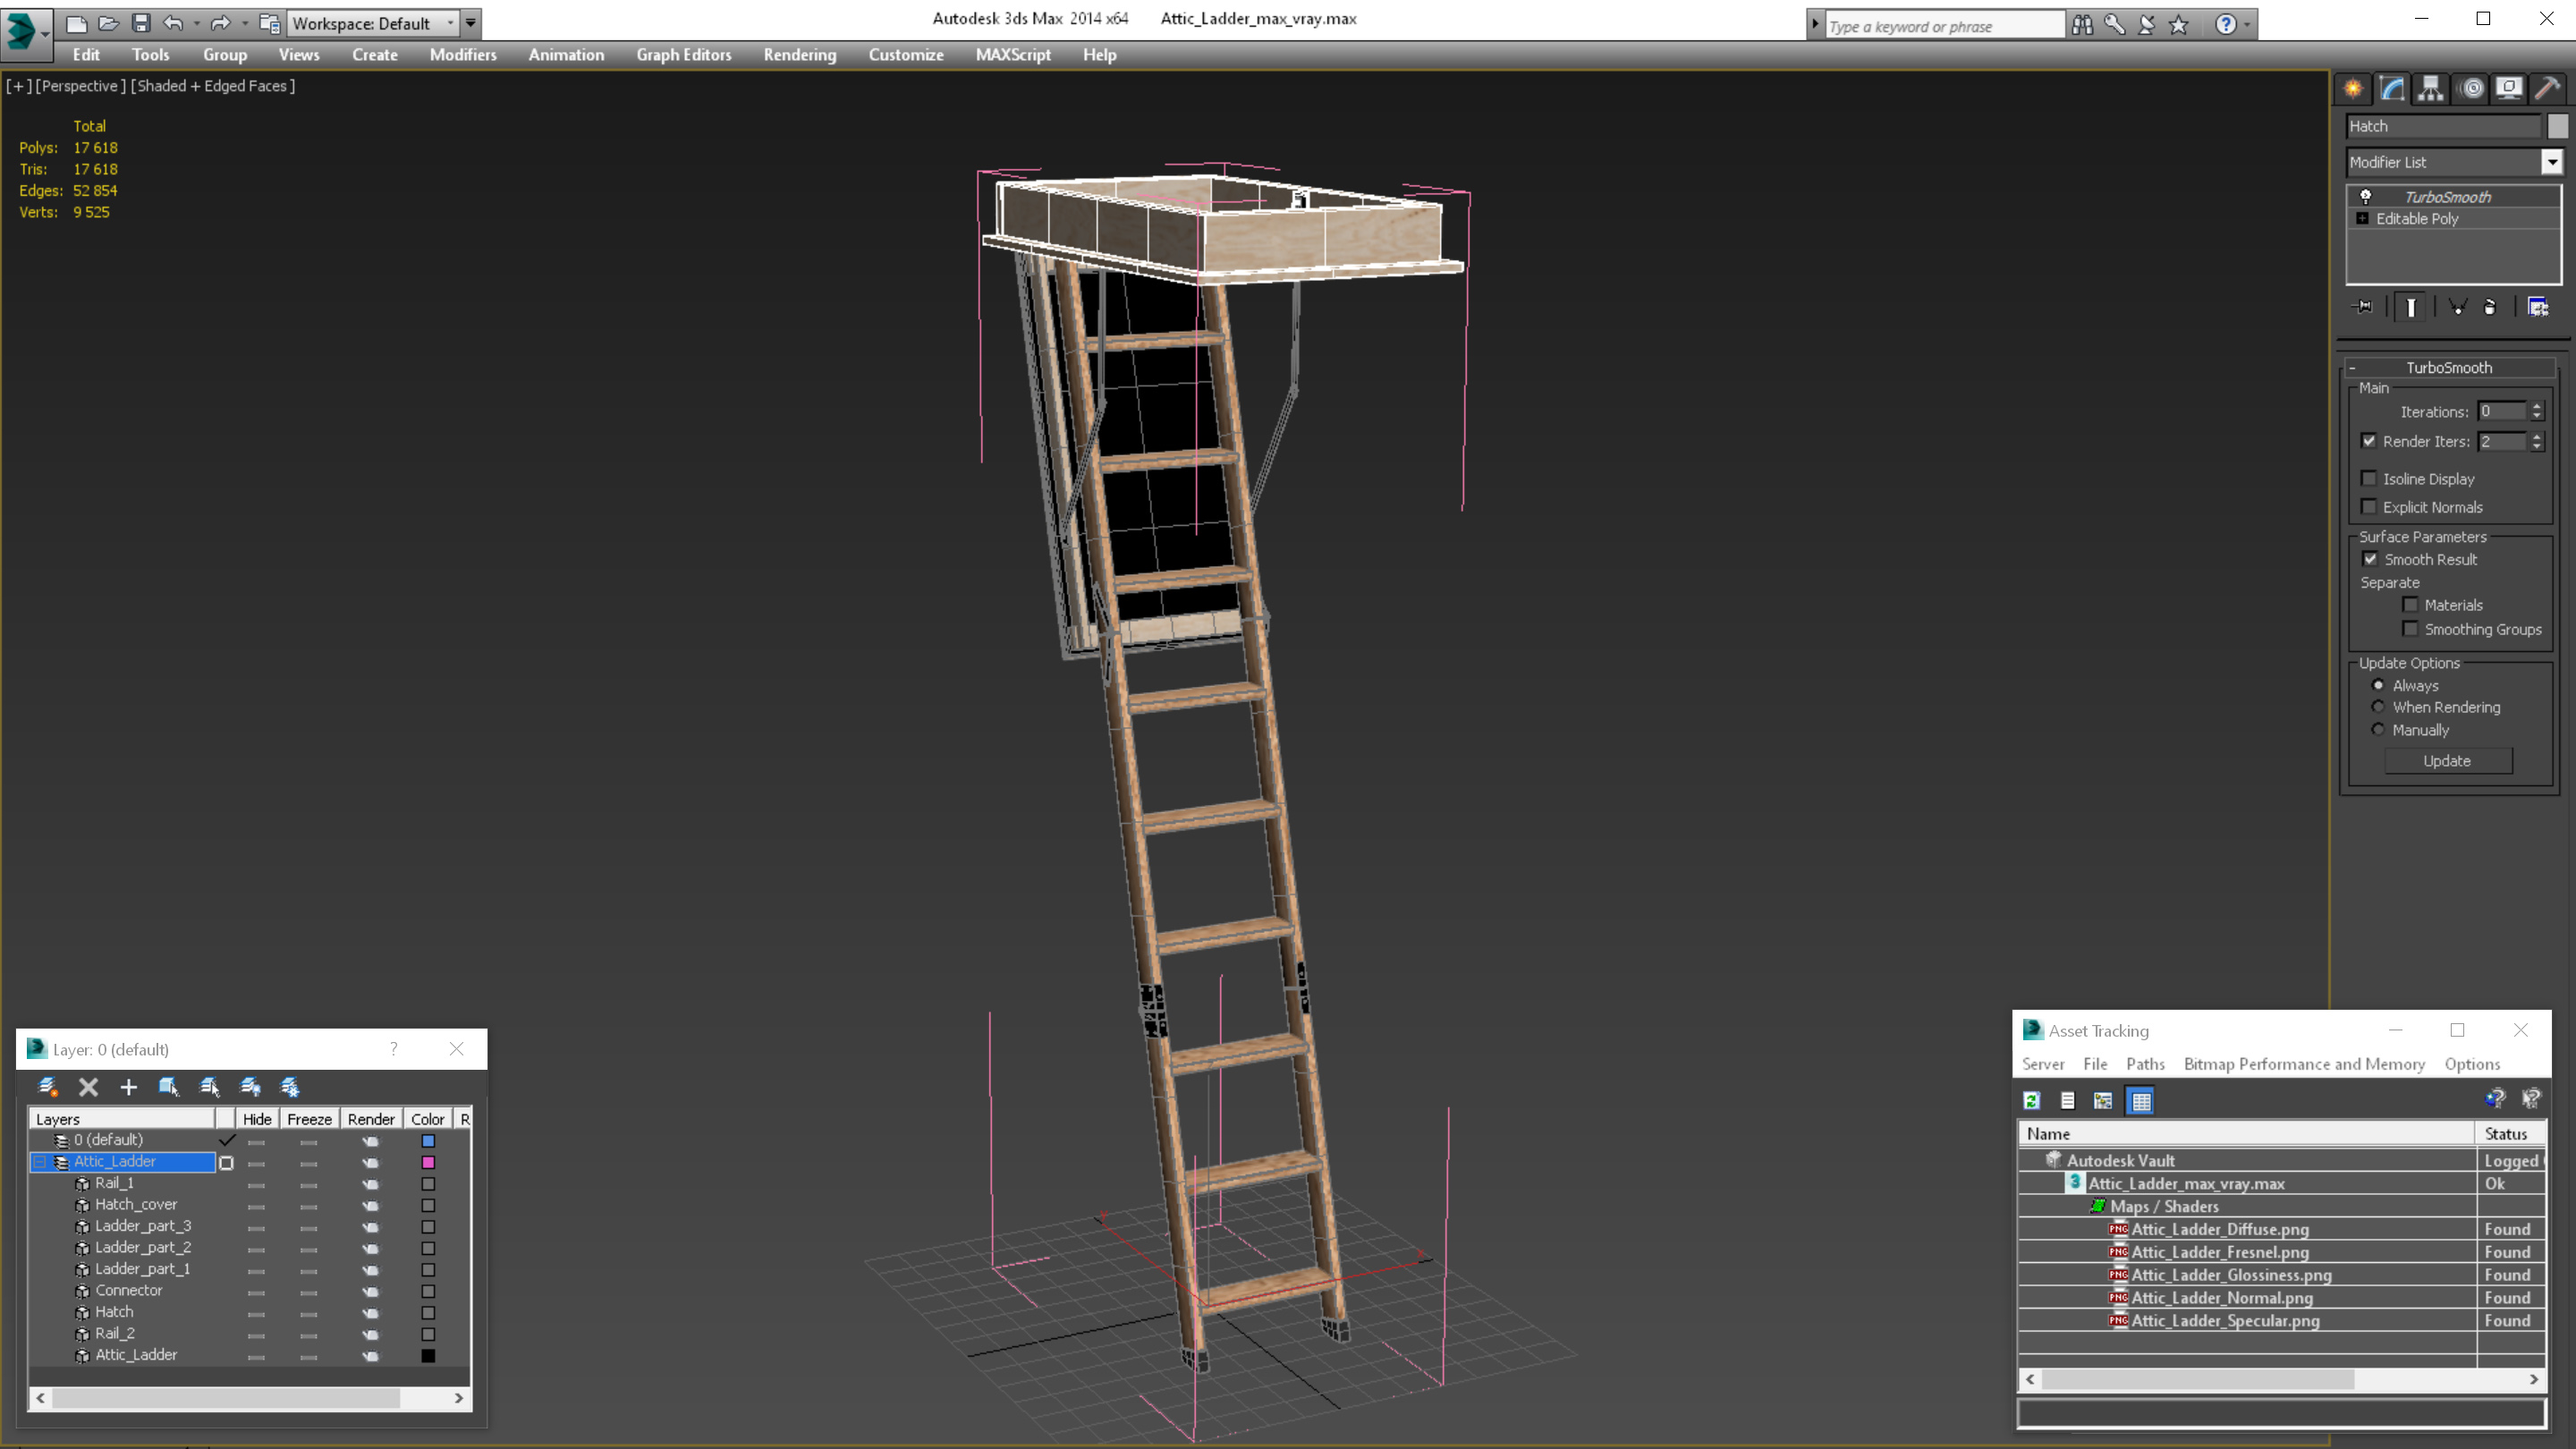The width and height of the screenshot is (2576, 1449).
Task: Select the Always update option
Action: click(2378, 685)
